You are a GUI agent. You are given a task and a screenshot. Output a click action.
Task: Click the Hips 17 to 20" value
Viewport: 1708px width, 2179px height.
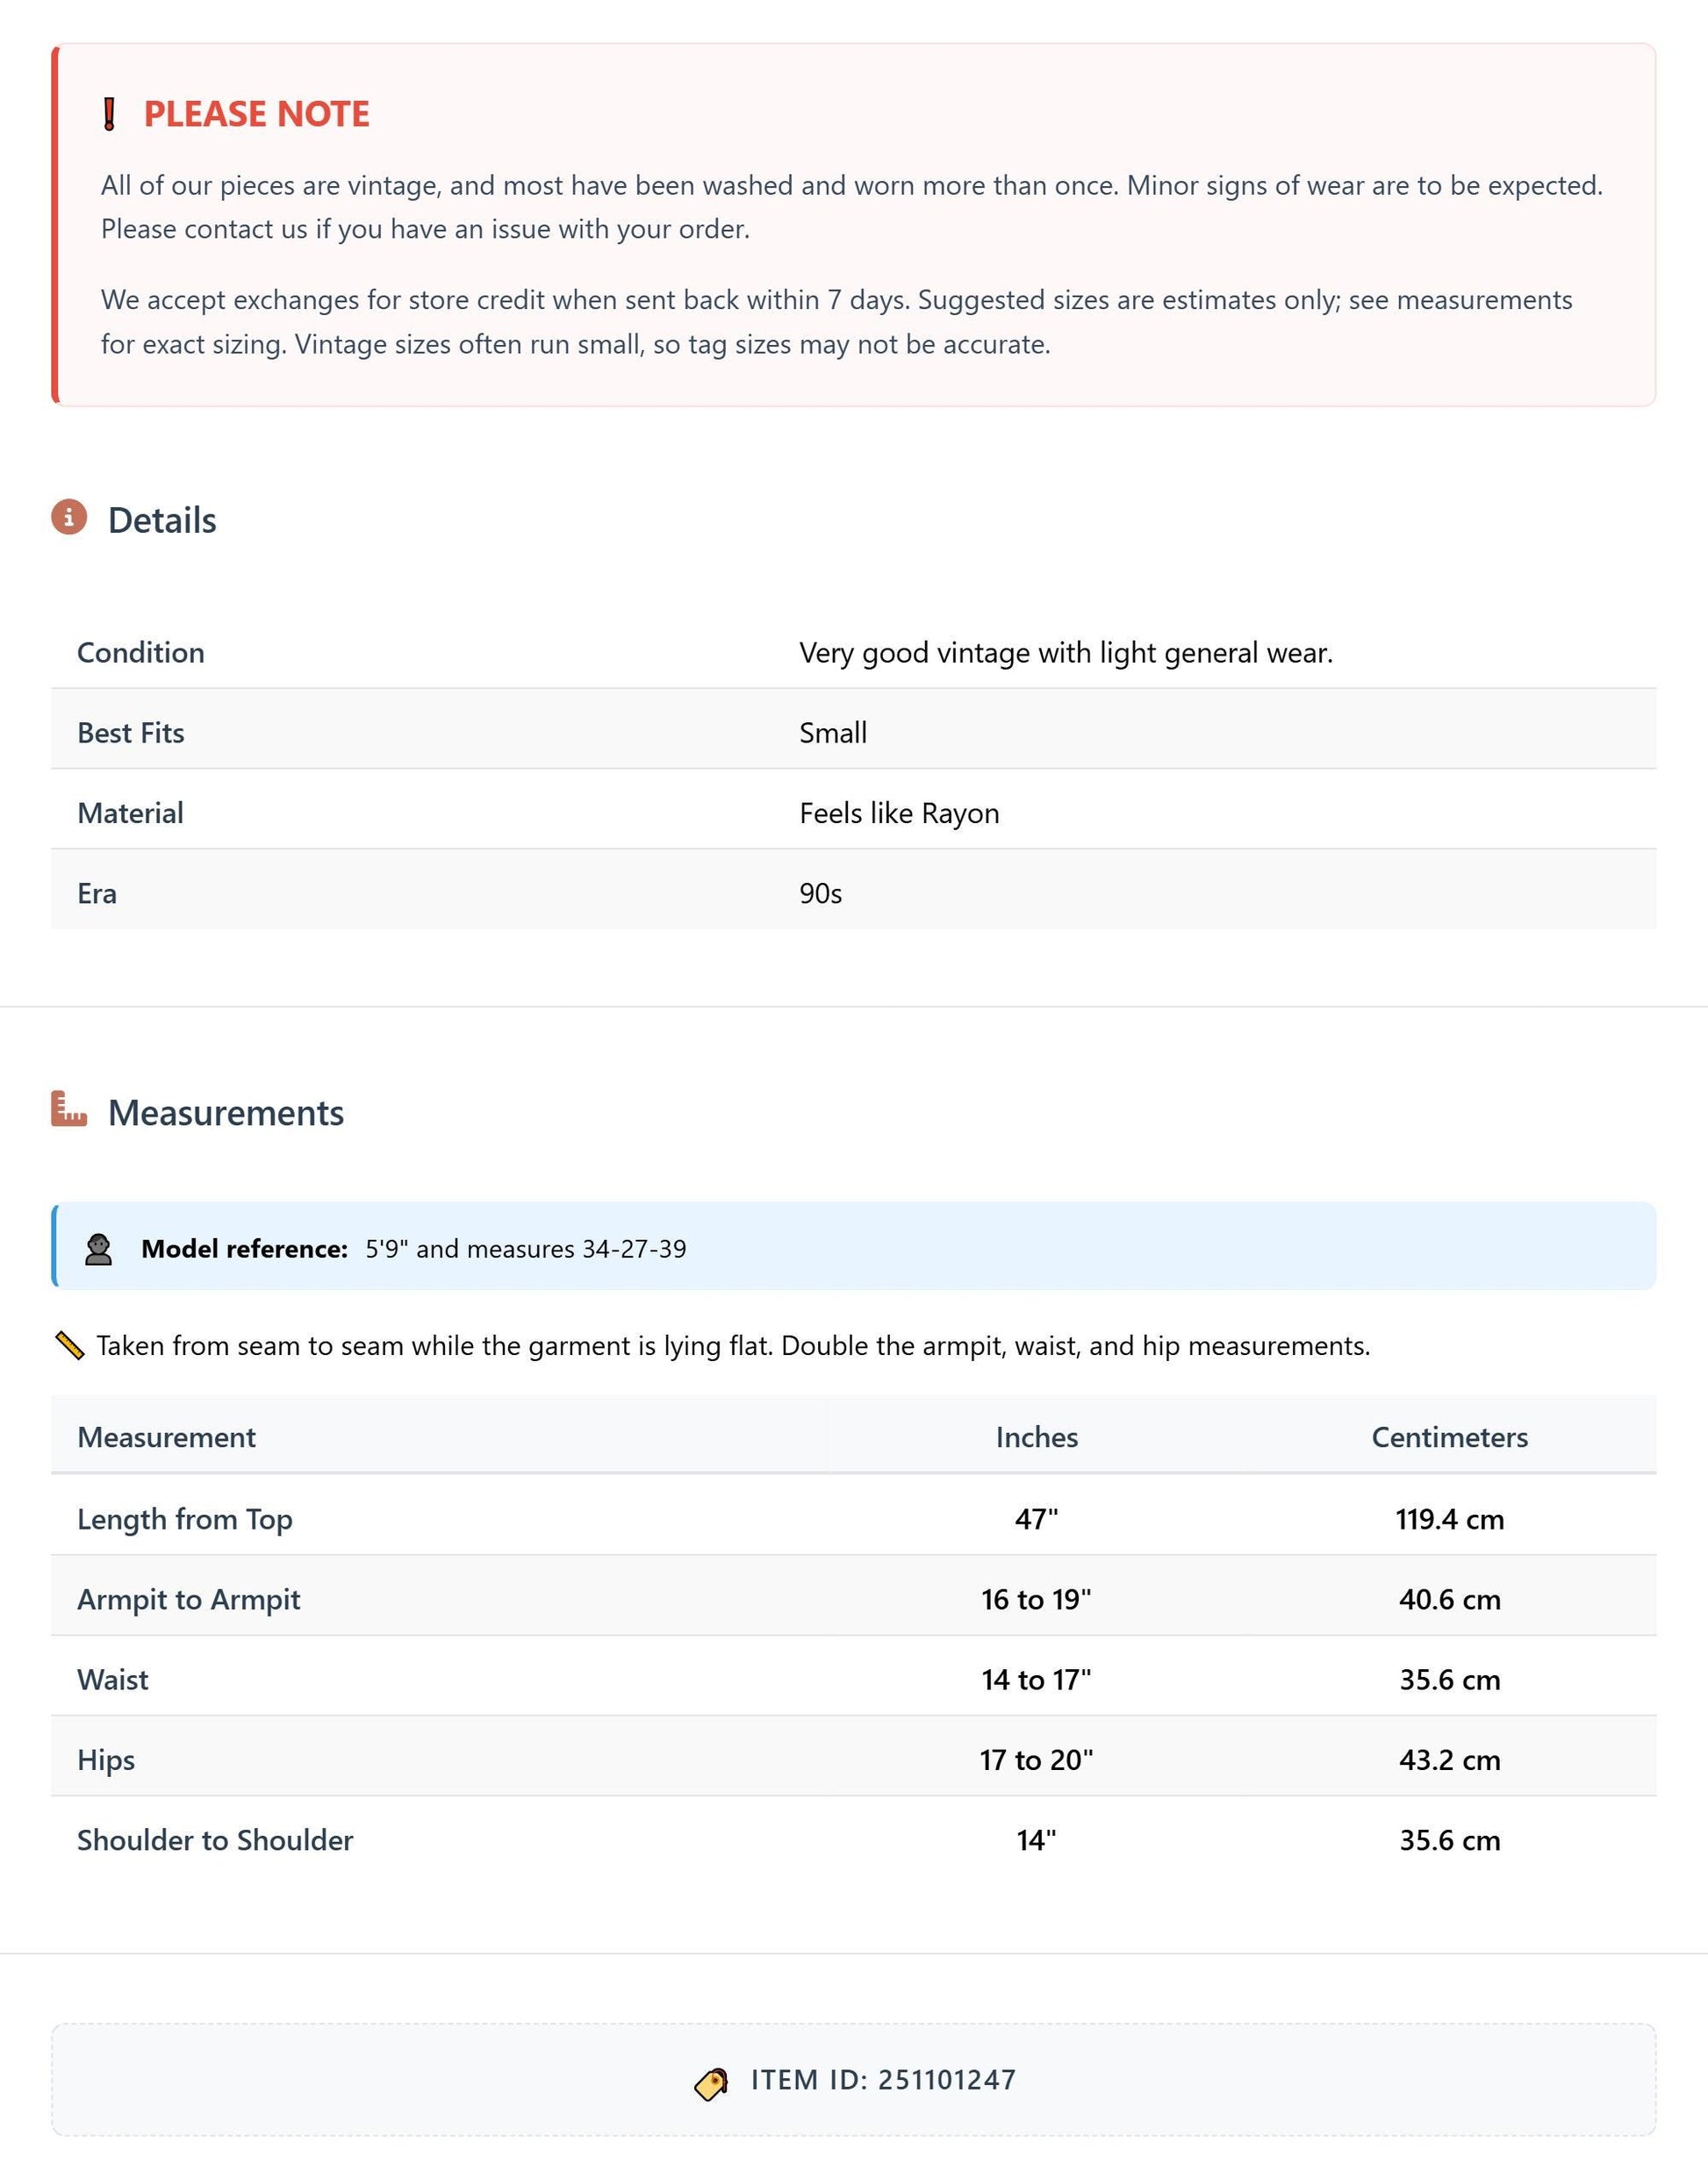[x=1036, y=1759]
